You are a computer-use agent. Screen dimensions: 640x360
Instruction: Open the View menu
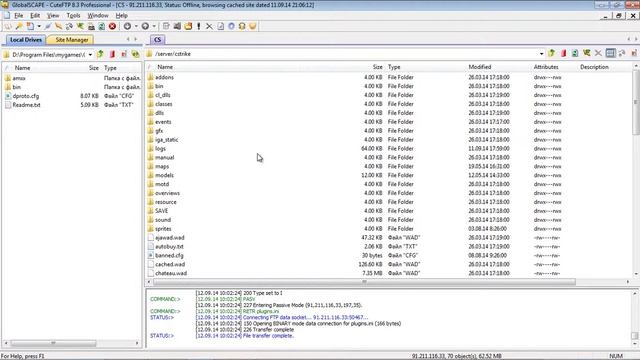53,16
